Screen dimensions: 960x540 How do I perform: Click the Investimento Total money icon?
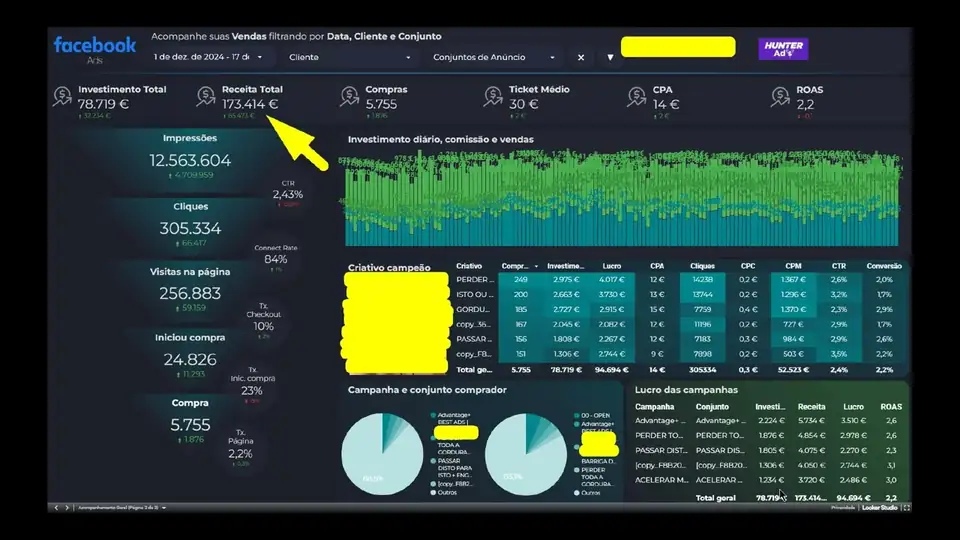(62, 97)
